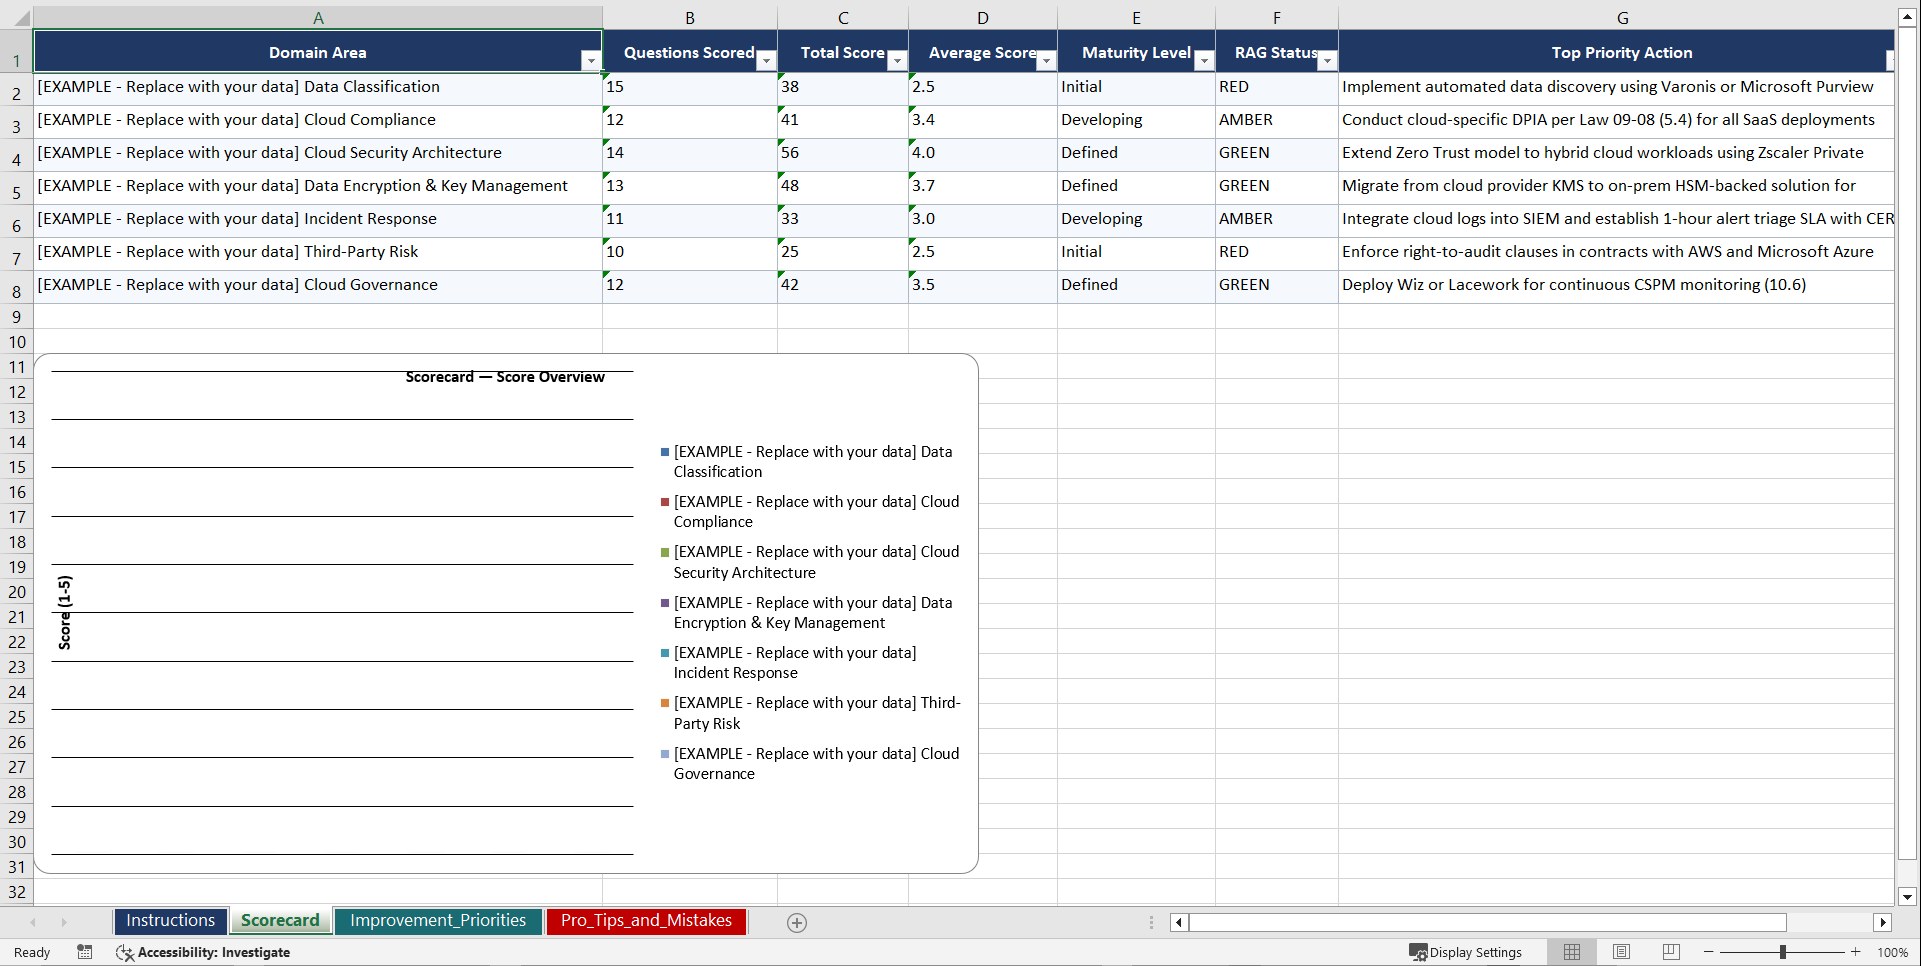Click the calendar icon next to Ready status
The width and height of the screenshot is (1921, 966).
point(85,952)
